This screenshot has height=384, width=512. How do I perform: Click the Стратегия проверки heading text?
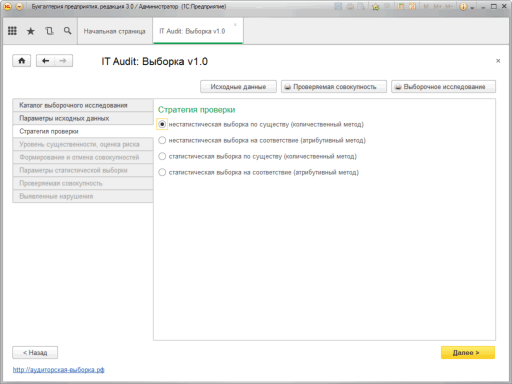tap(197, 110)
